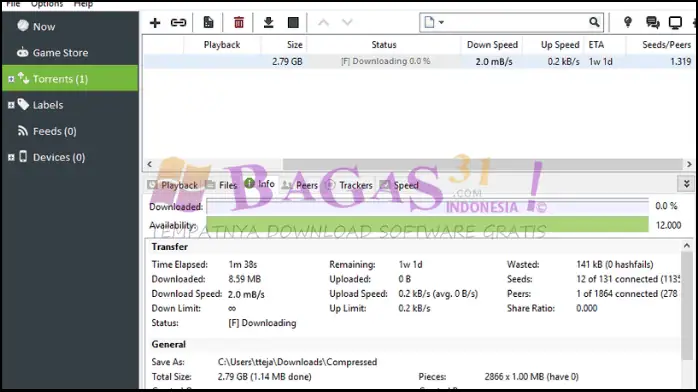The image size is (698, 392).
Task: Select Torrents (1) in sidebar
Action: (70, 79)
